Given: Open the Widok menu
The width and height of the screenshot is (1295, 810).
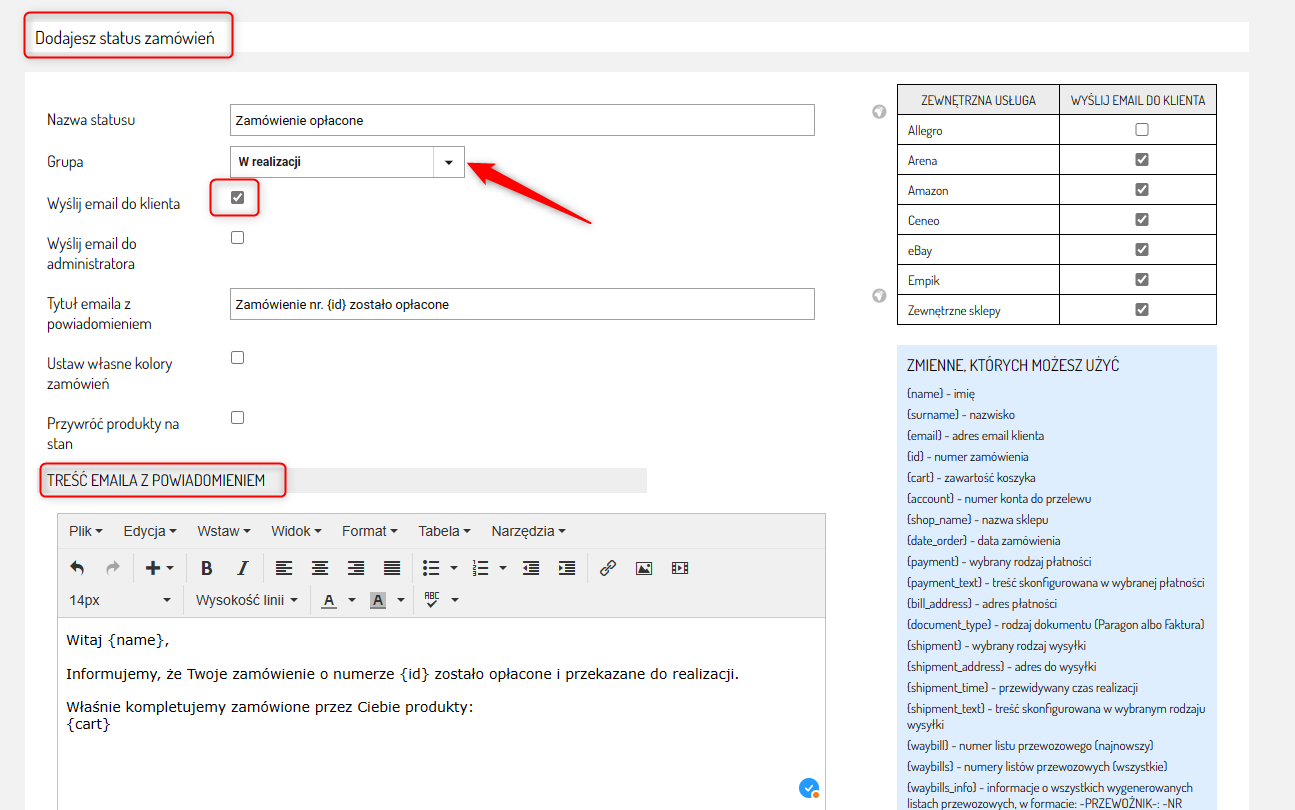Looking at the screenshot, I should click(296, 531).
